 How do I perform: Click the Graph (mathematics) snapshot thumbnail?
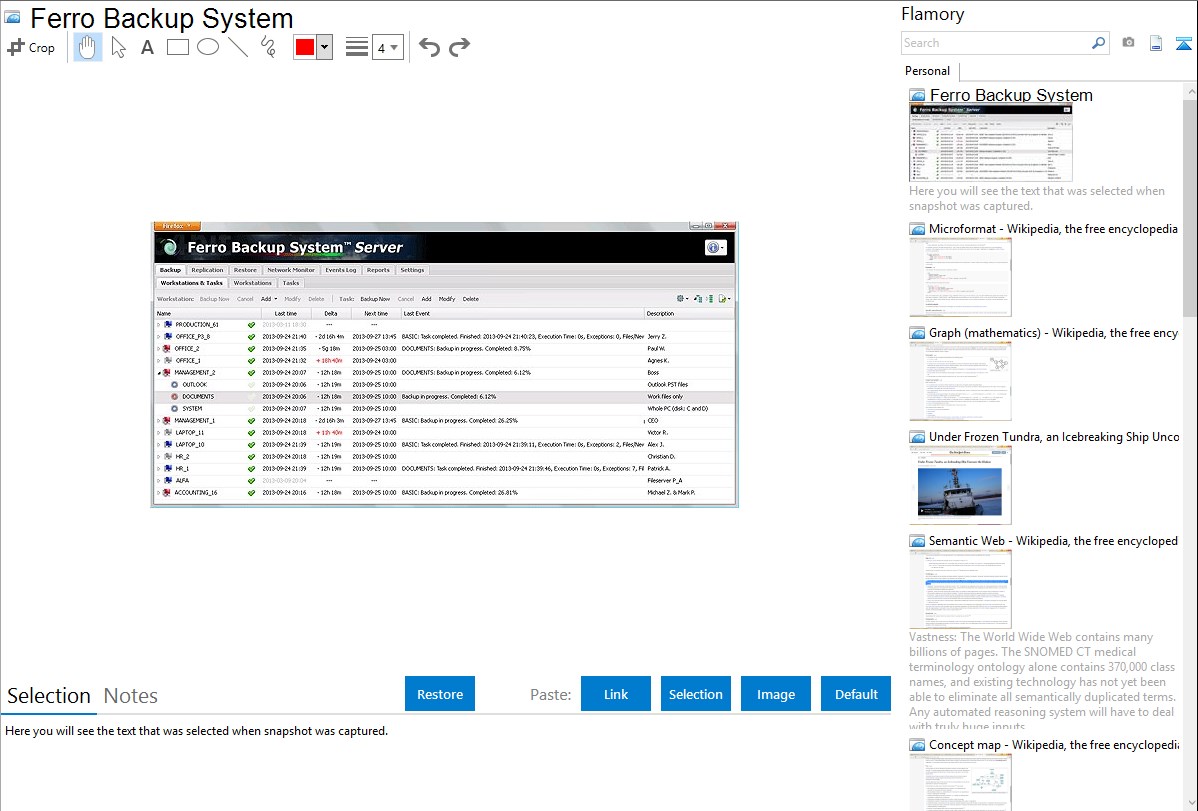click(960, 381)
